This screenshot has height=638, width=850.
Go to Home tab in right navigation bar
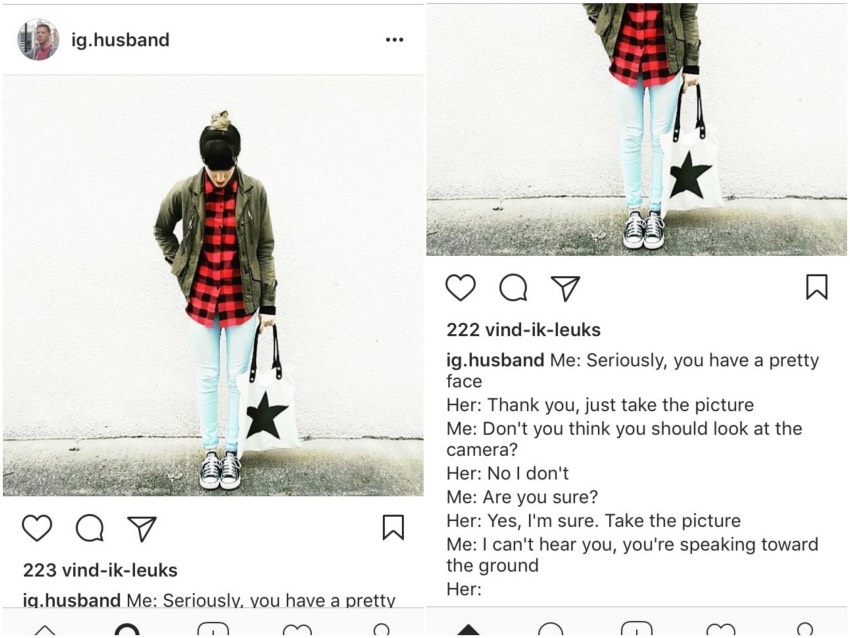click(x=468, y=629)
